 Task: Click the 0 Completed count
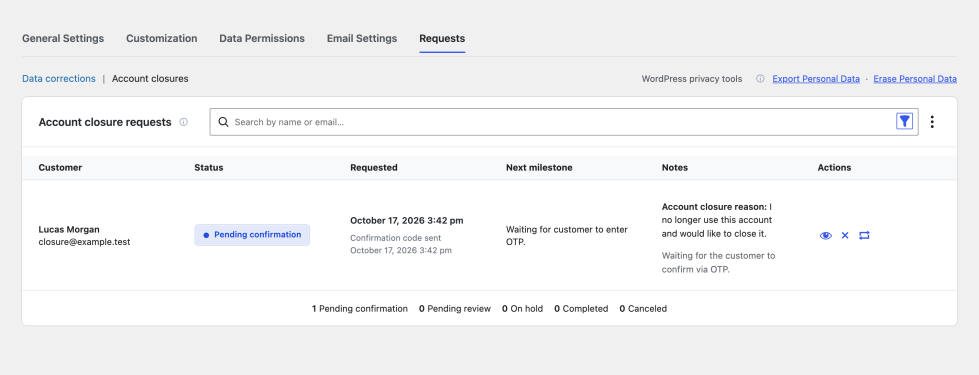tap(581, 308)
